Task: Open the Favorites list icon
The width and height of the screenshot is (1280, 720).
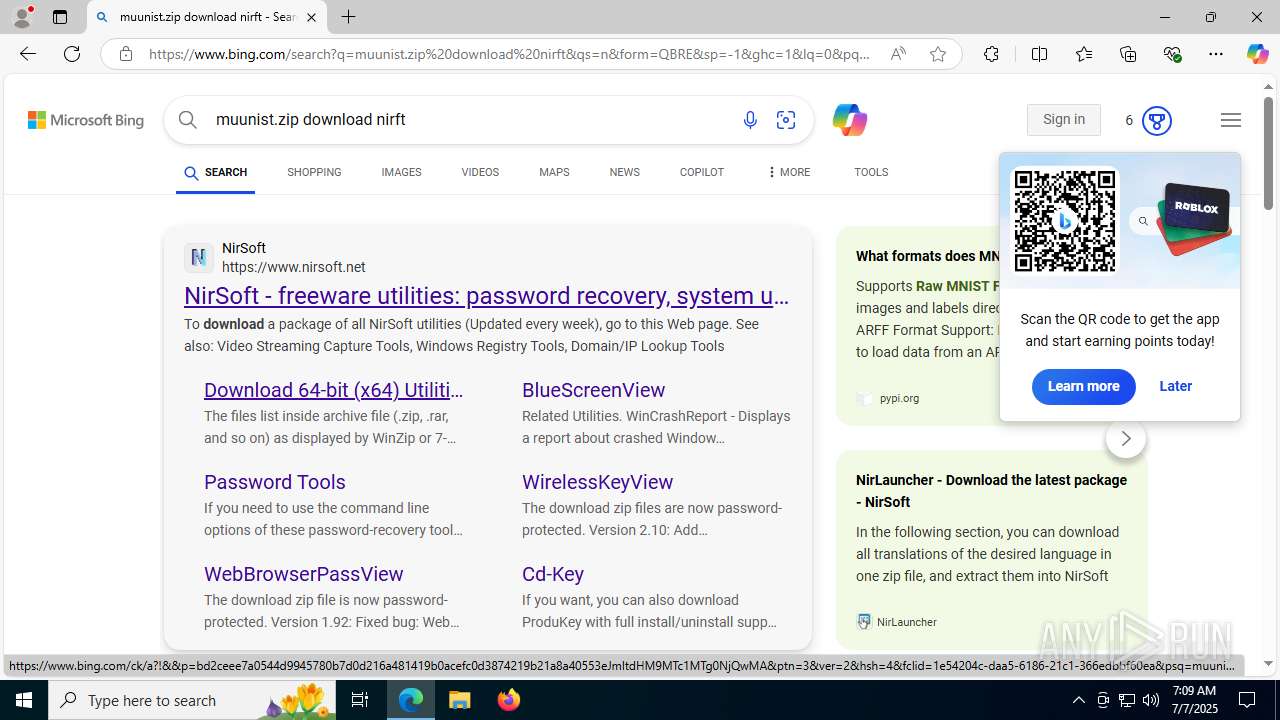Action: tap(1083, 54)
